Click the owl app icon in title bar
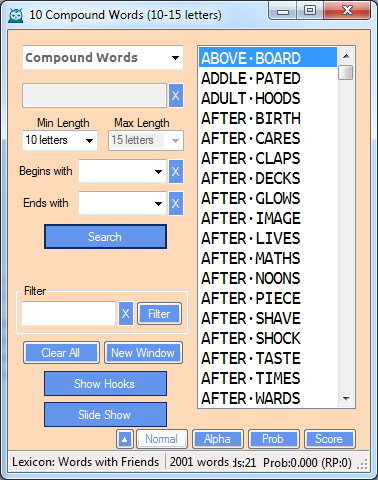The image size is (378, 480). (x=16, y=15)
